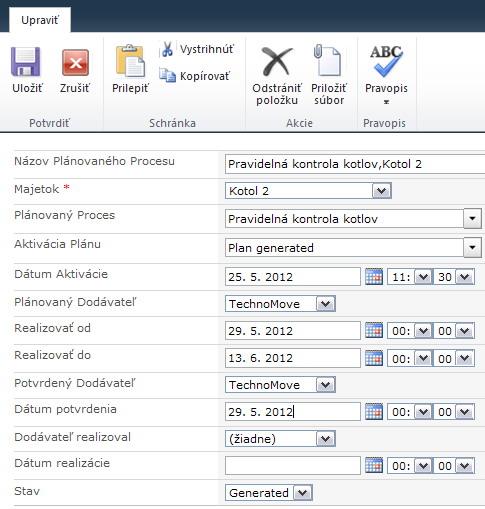The height and width of the screenshot is (509, 485).
Task: Switch to the Upraviť ribbon tab
Action: click(x=40, y=20)
